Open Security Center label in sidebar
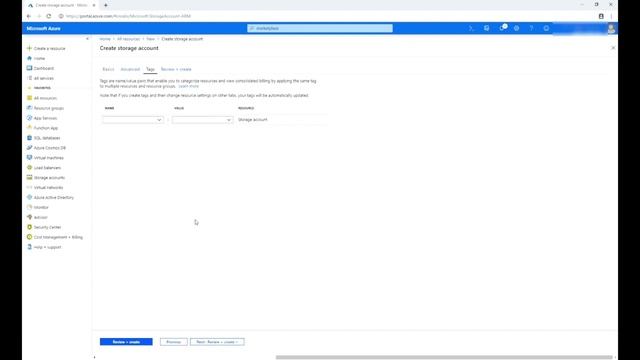The width and height of the screenshot is (640, 360). pyautogui.click(x=47, y=227)
